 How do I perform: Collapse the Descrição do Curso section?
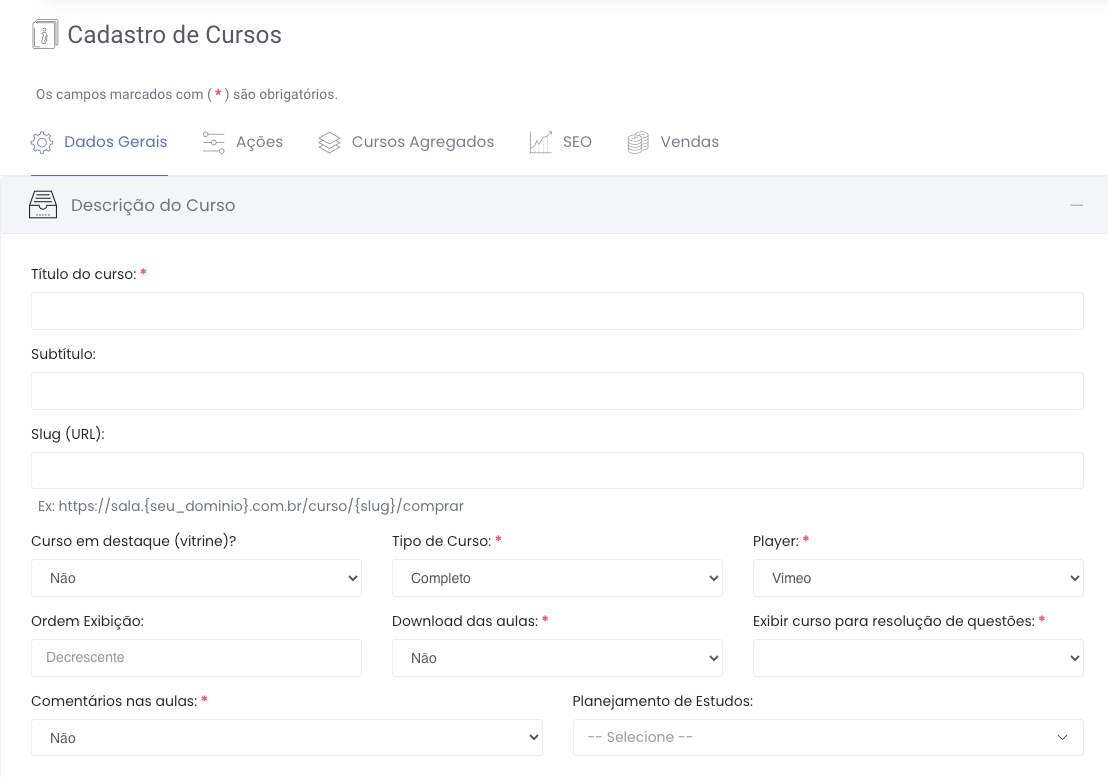pyautogui.click(x=1076, y=205)
